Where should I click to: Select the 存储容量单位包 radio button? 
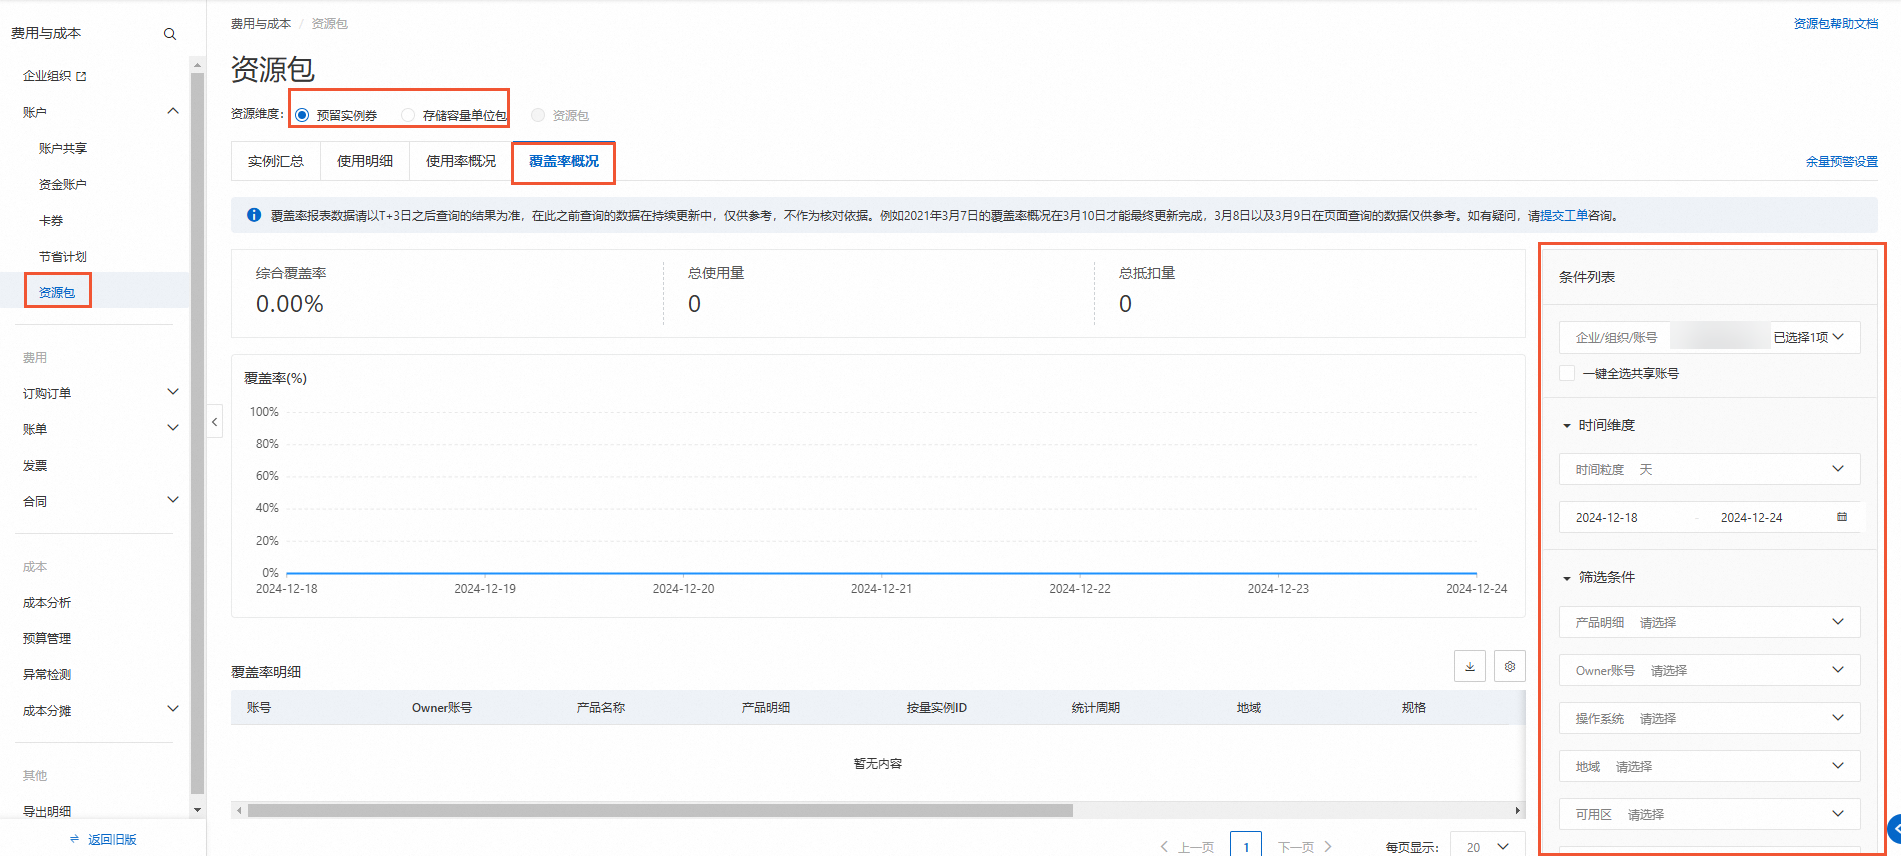408,115
